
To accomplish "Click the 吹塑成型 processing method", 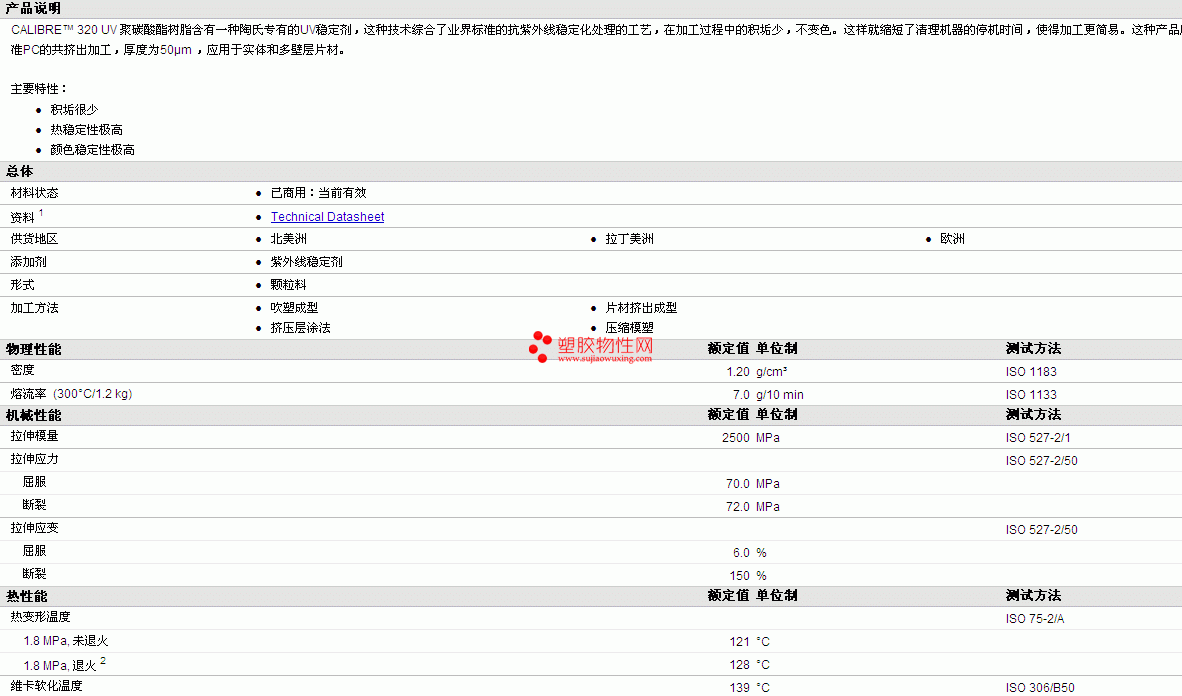I will pos(294,308).
